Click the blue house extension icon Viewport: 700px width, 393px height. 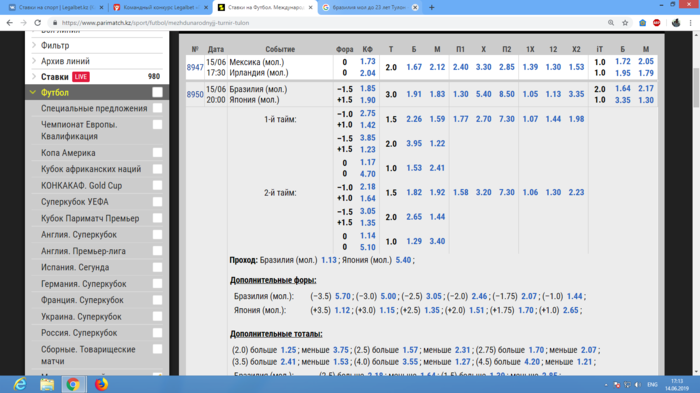point(642,23)
